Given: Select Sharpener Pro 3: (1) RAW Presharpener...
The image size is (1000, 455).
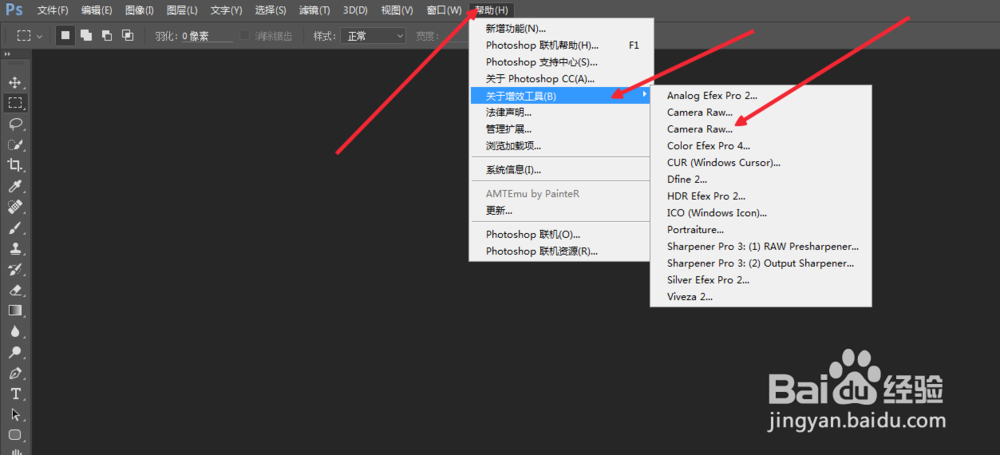Looking at the screenshot, I should [761, 246].
